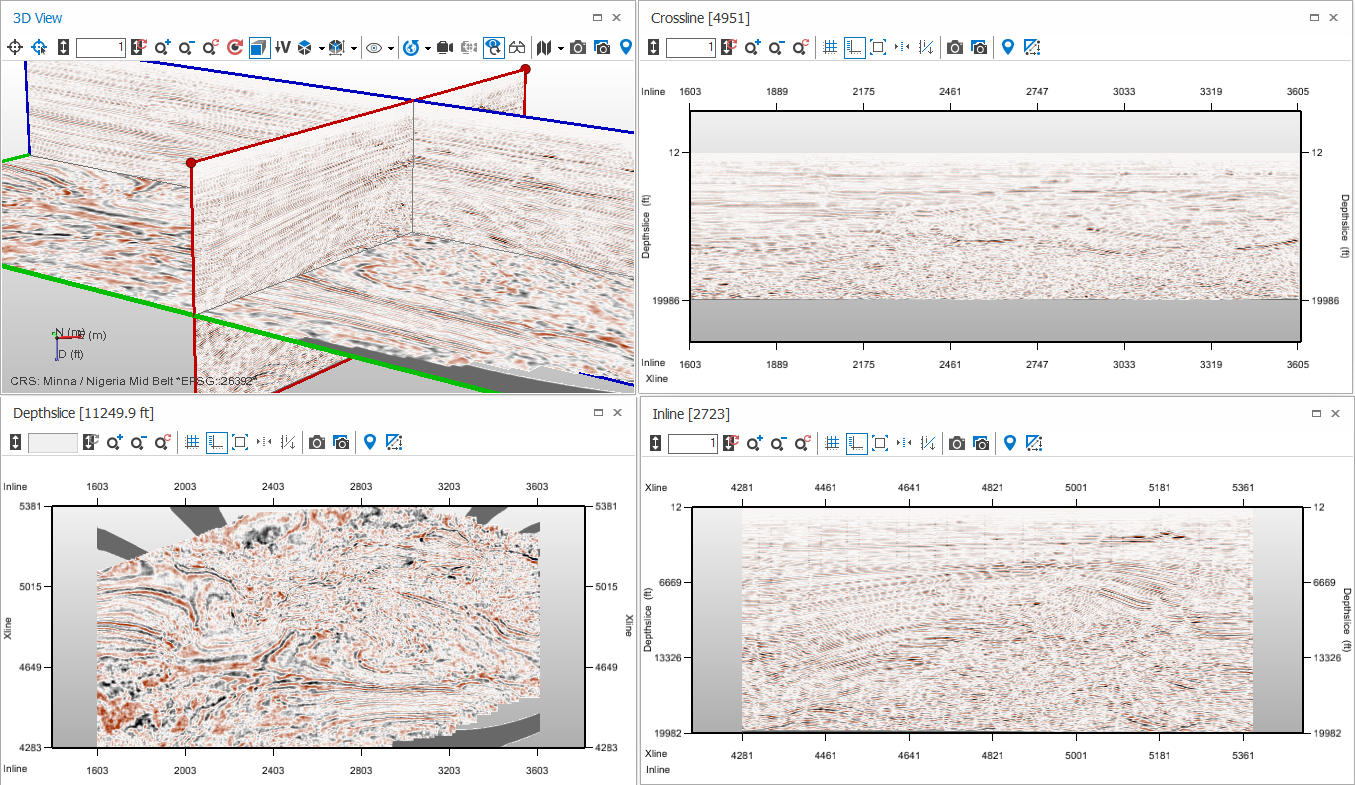Expand the globe rotation dropdown arrow

pos(428,48)
